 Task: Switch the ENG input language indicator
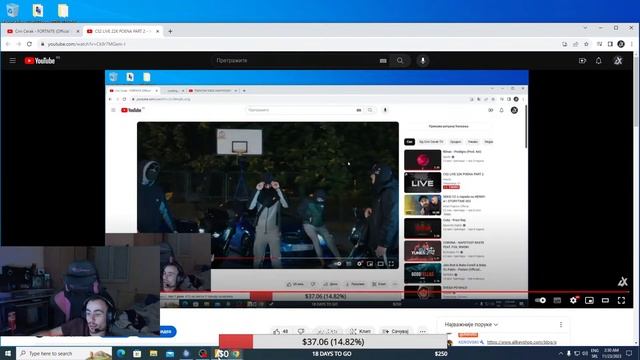[595, 353]
